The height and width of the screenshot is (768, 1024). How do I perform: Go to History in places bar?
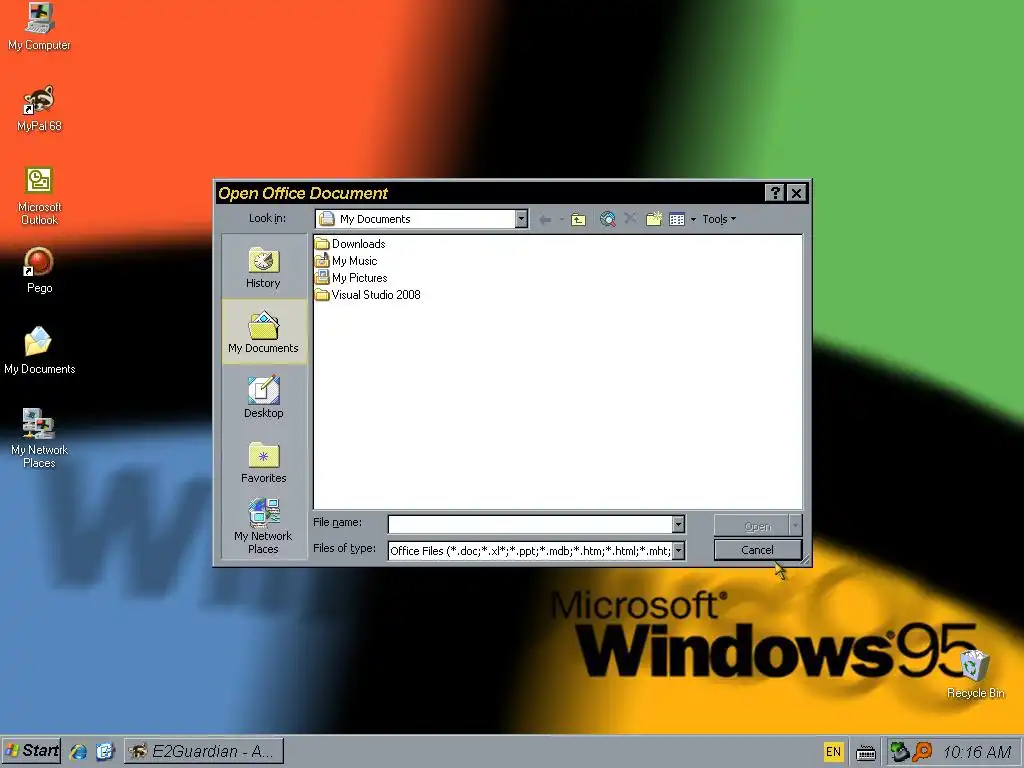(x=263, y=267)
